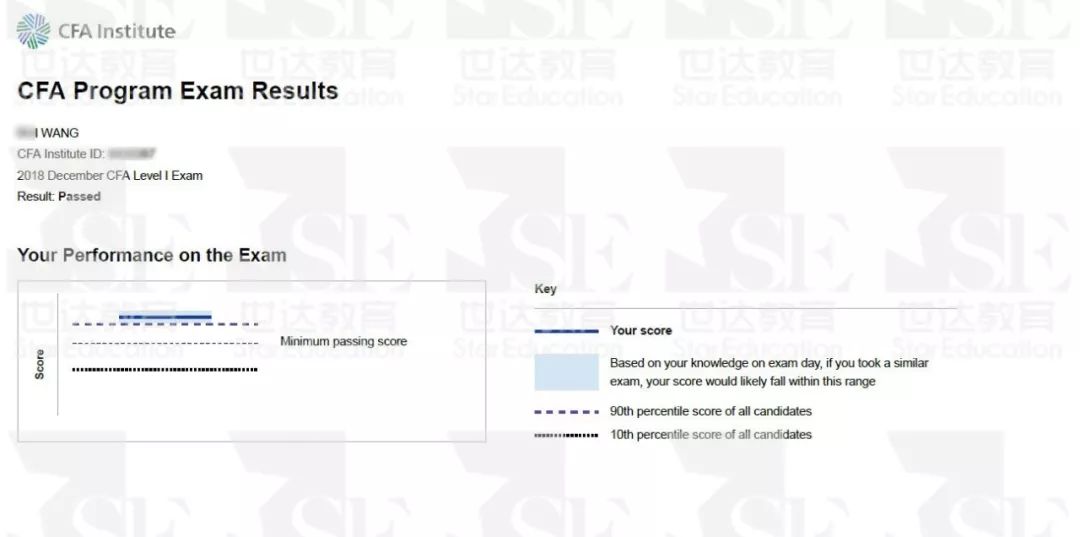Click the Result: Passed line
The width and height of the screenshot is (1080, 537).
point(59,196)
